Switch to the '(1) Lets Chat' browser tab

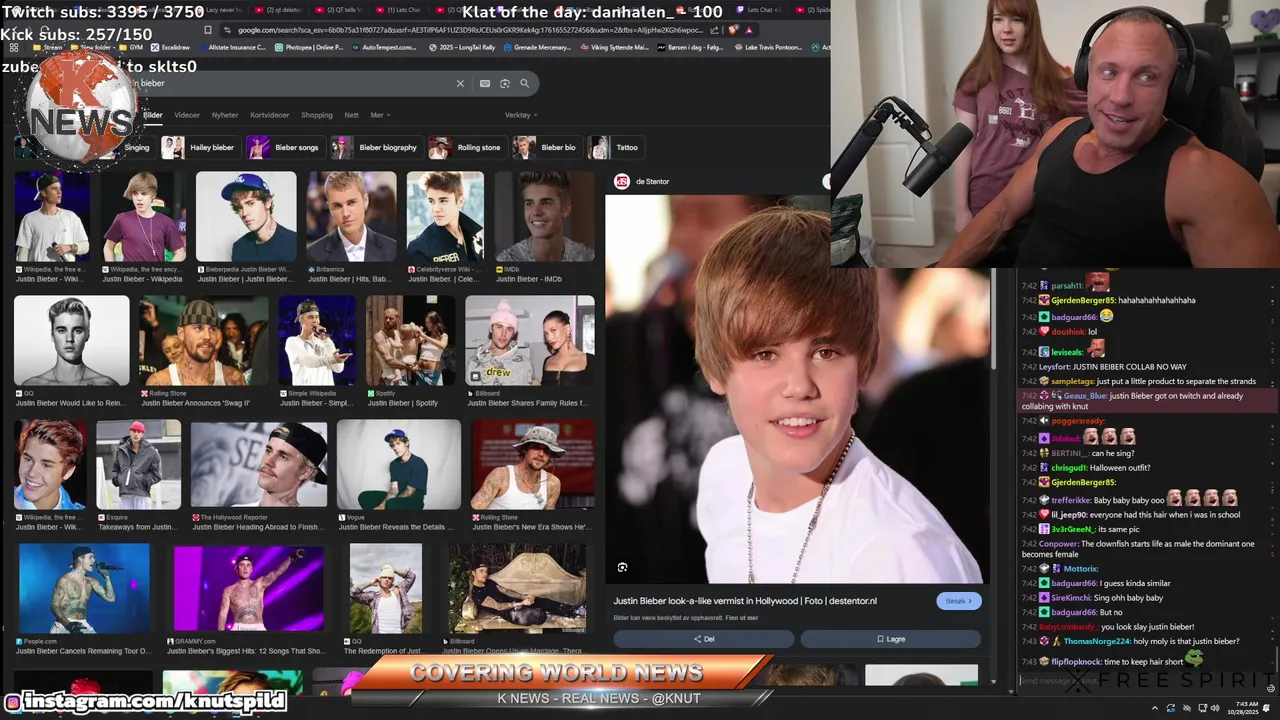tap(398, 10)
